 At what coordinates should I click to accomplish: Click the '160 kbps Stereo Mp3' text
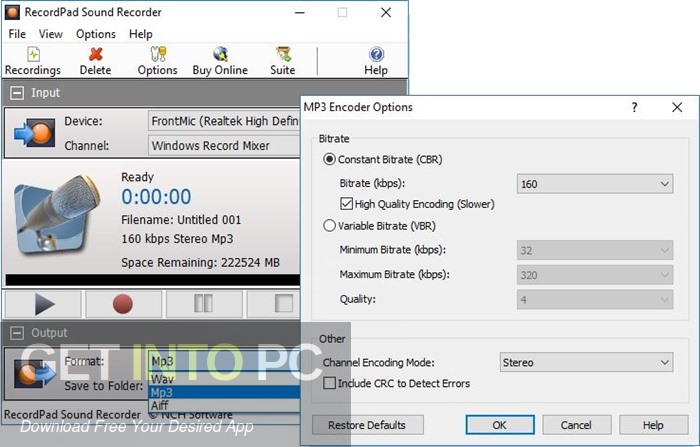pos(177,239)
